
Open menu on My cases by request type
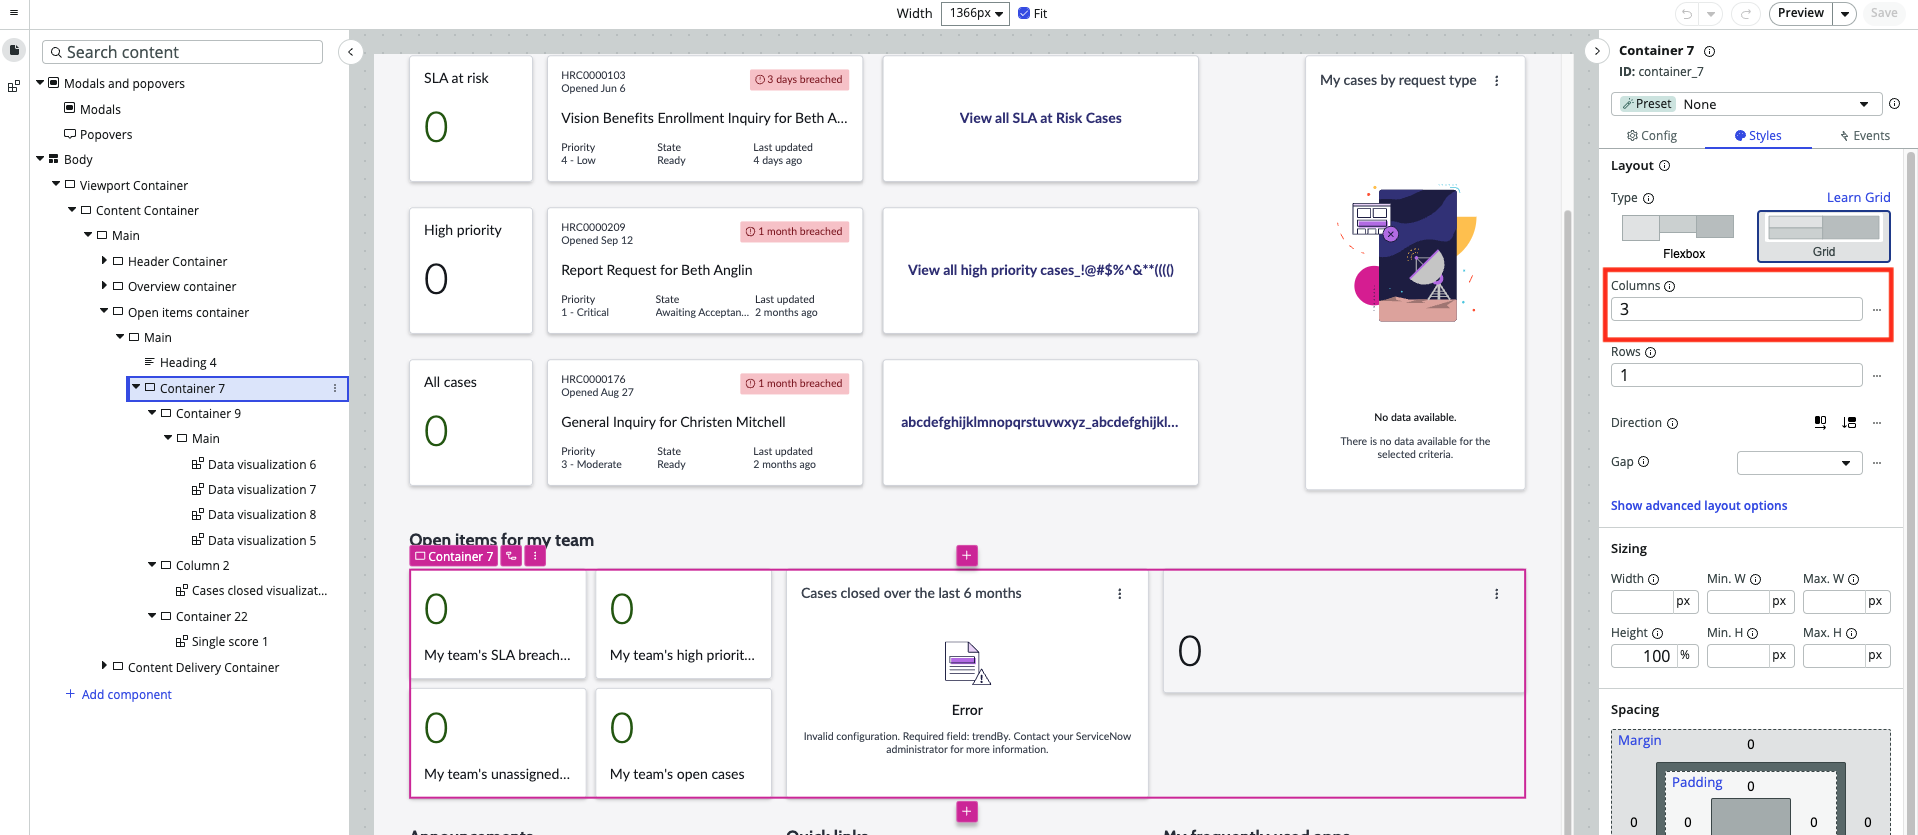[x=1497, y=81]
